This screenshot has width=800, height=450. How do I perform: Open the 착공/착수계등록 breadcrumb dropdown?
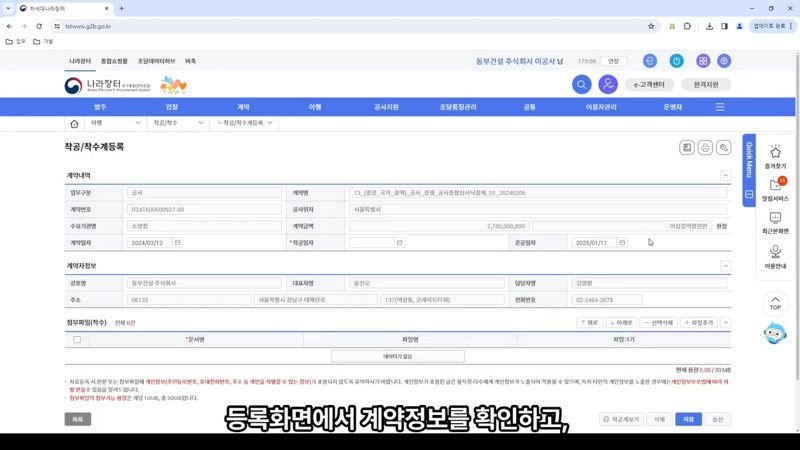click(x=245, y=123)
